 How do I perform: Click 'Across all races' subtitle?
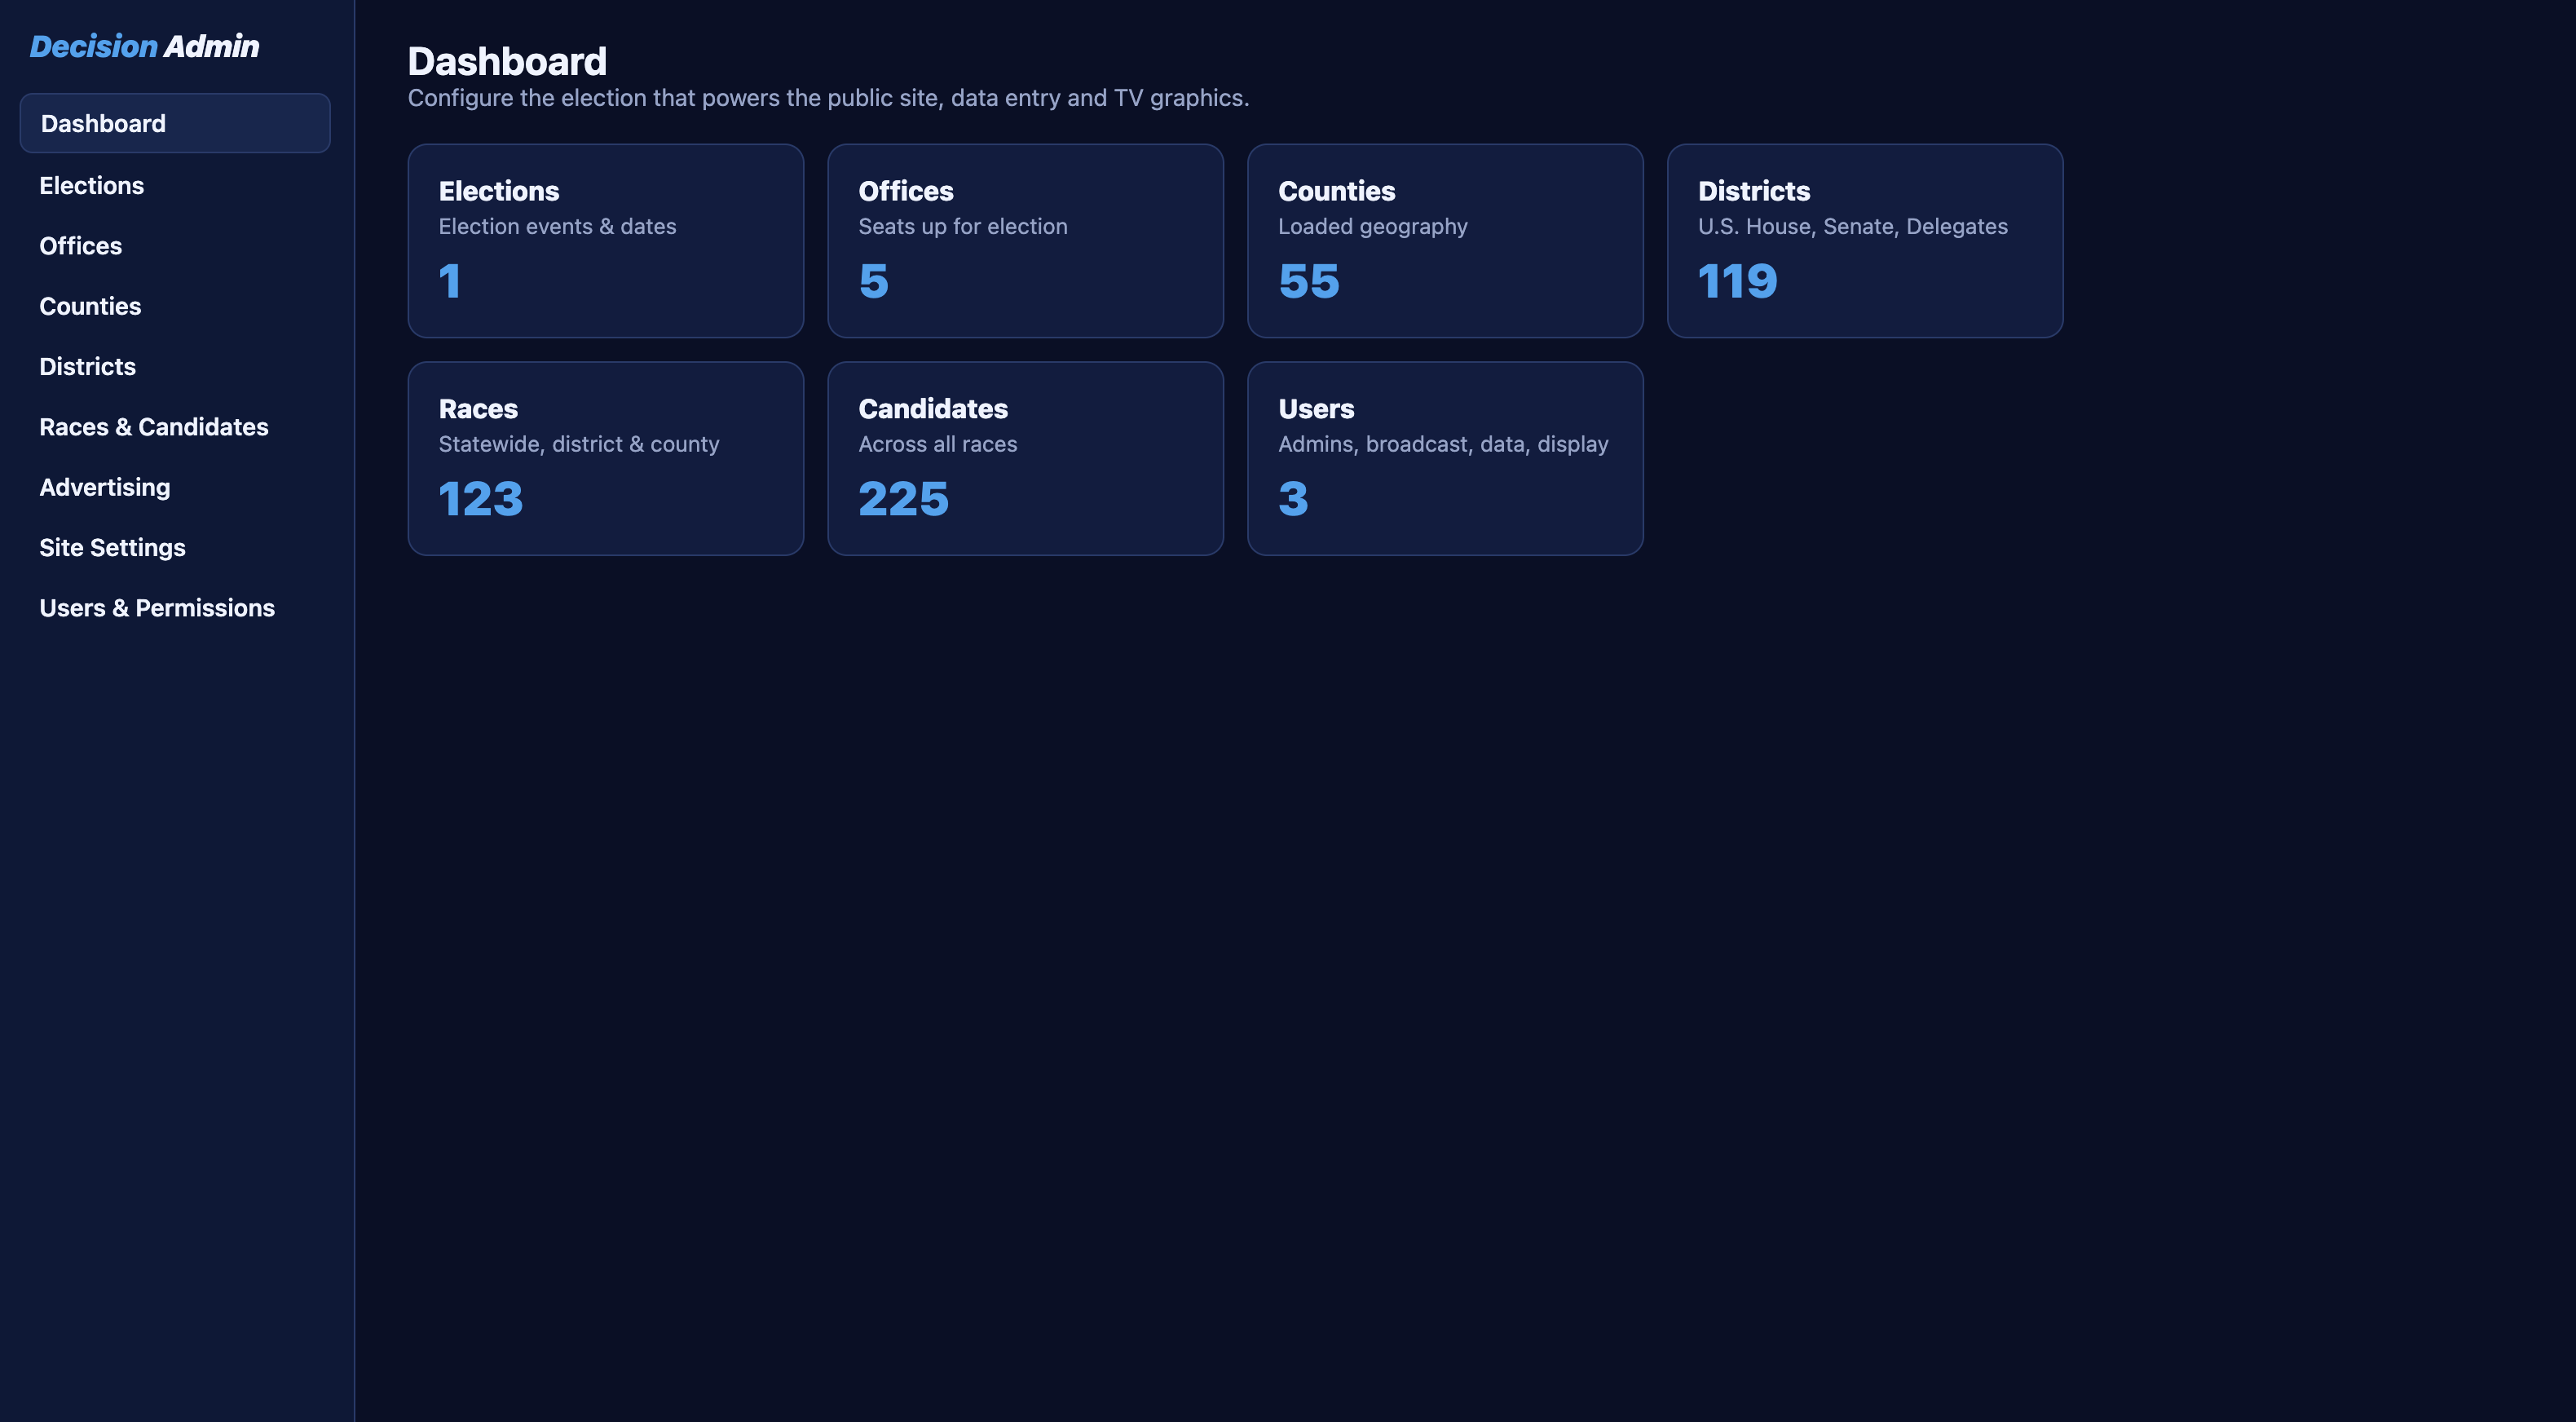(938, 444)
